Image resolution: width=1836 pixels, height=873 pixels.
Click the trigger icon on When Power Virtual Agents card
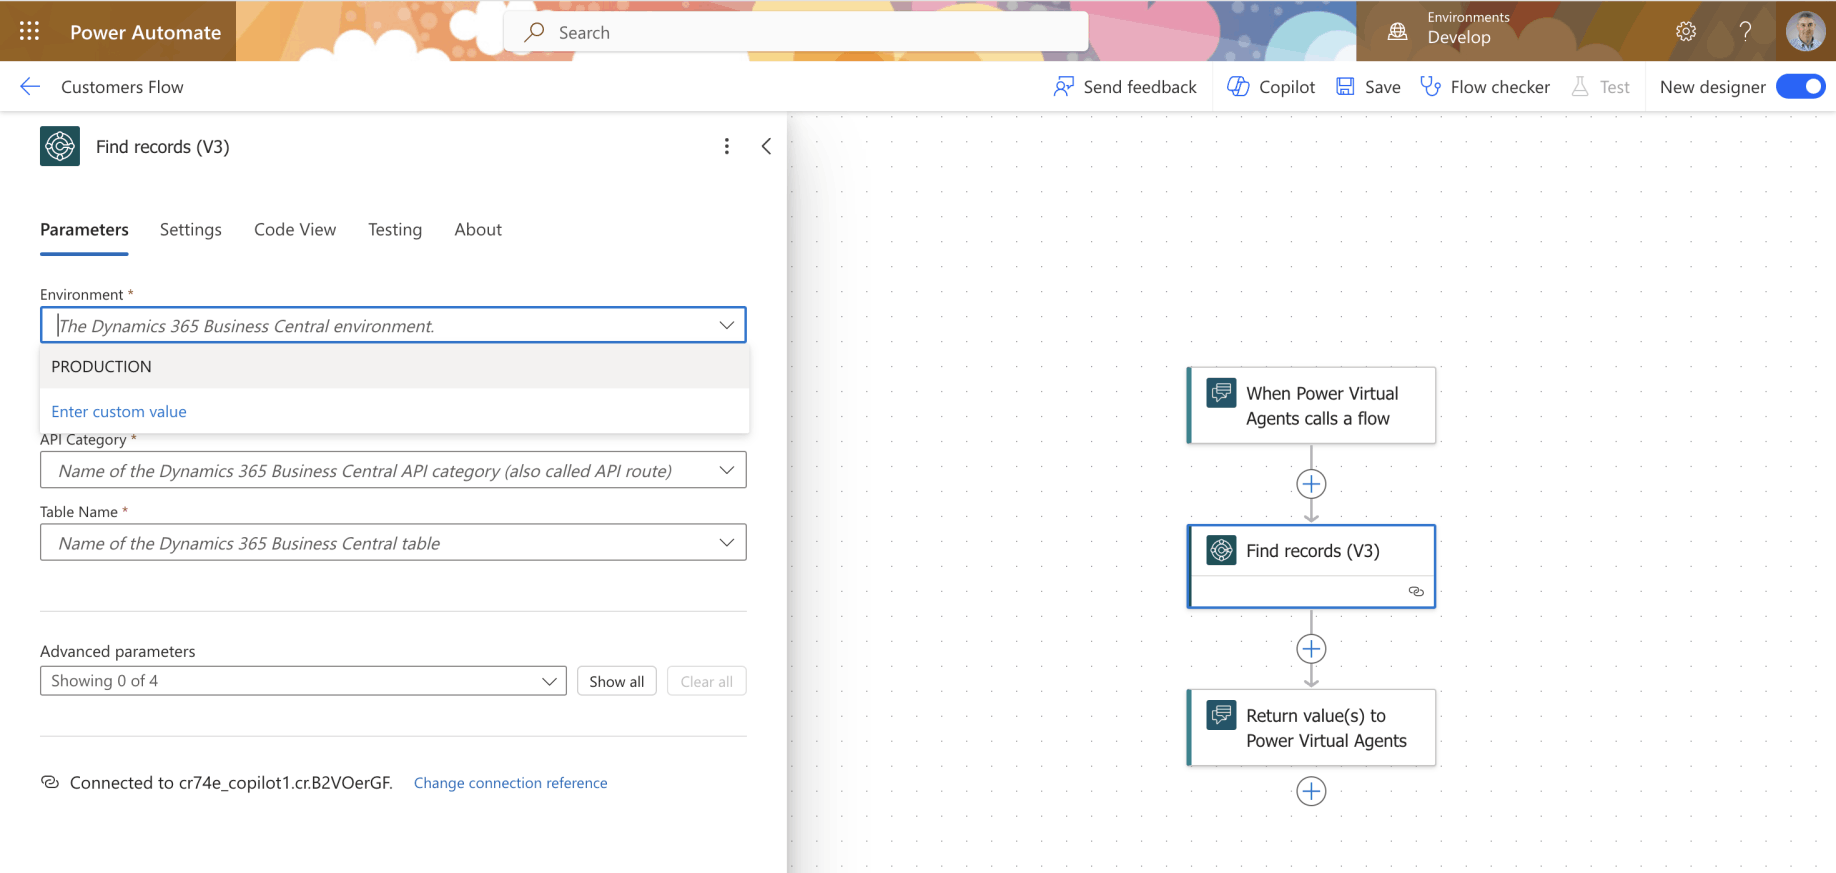pyautogui.click(x=1221, y=393)
